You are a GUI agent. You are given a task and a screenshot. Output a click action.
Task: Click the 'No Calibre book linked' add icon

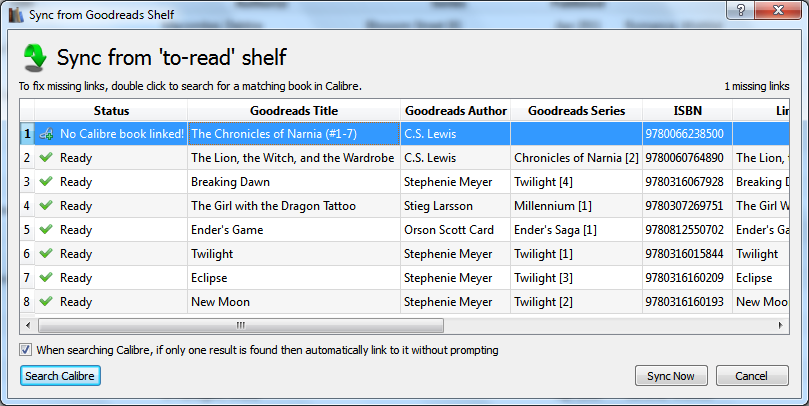(x=46, y=133)
